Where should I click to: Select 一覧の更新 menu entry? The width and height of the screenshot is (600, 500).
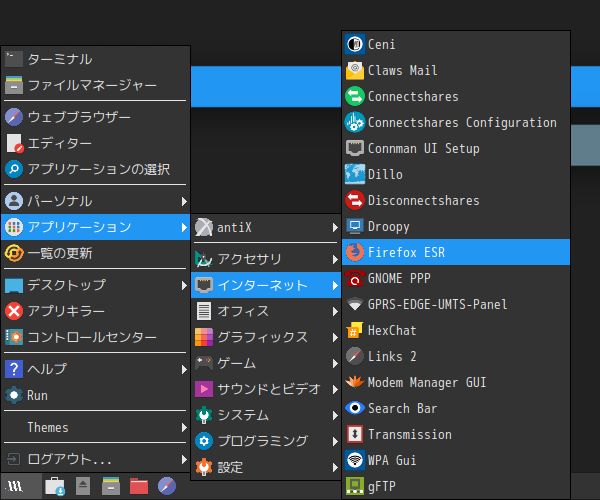click(96, 253)
